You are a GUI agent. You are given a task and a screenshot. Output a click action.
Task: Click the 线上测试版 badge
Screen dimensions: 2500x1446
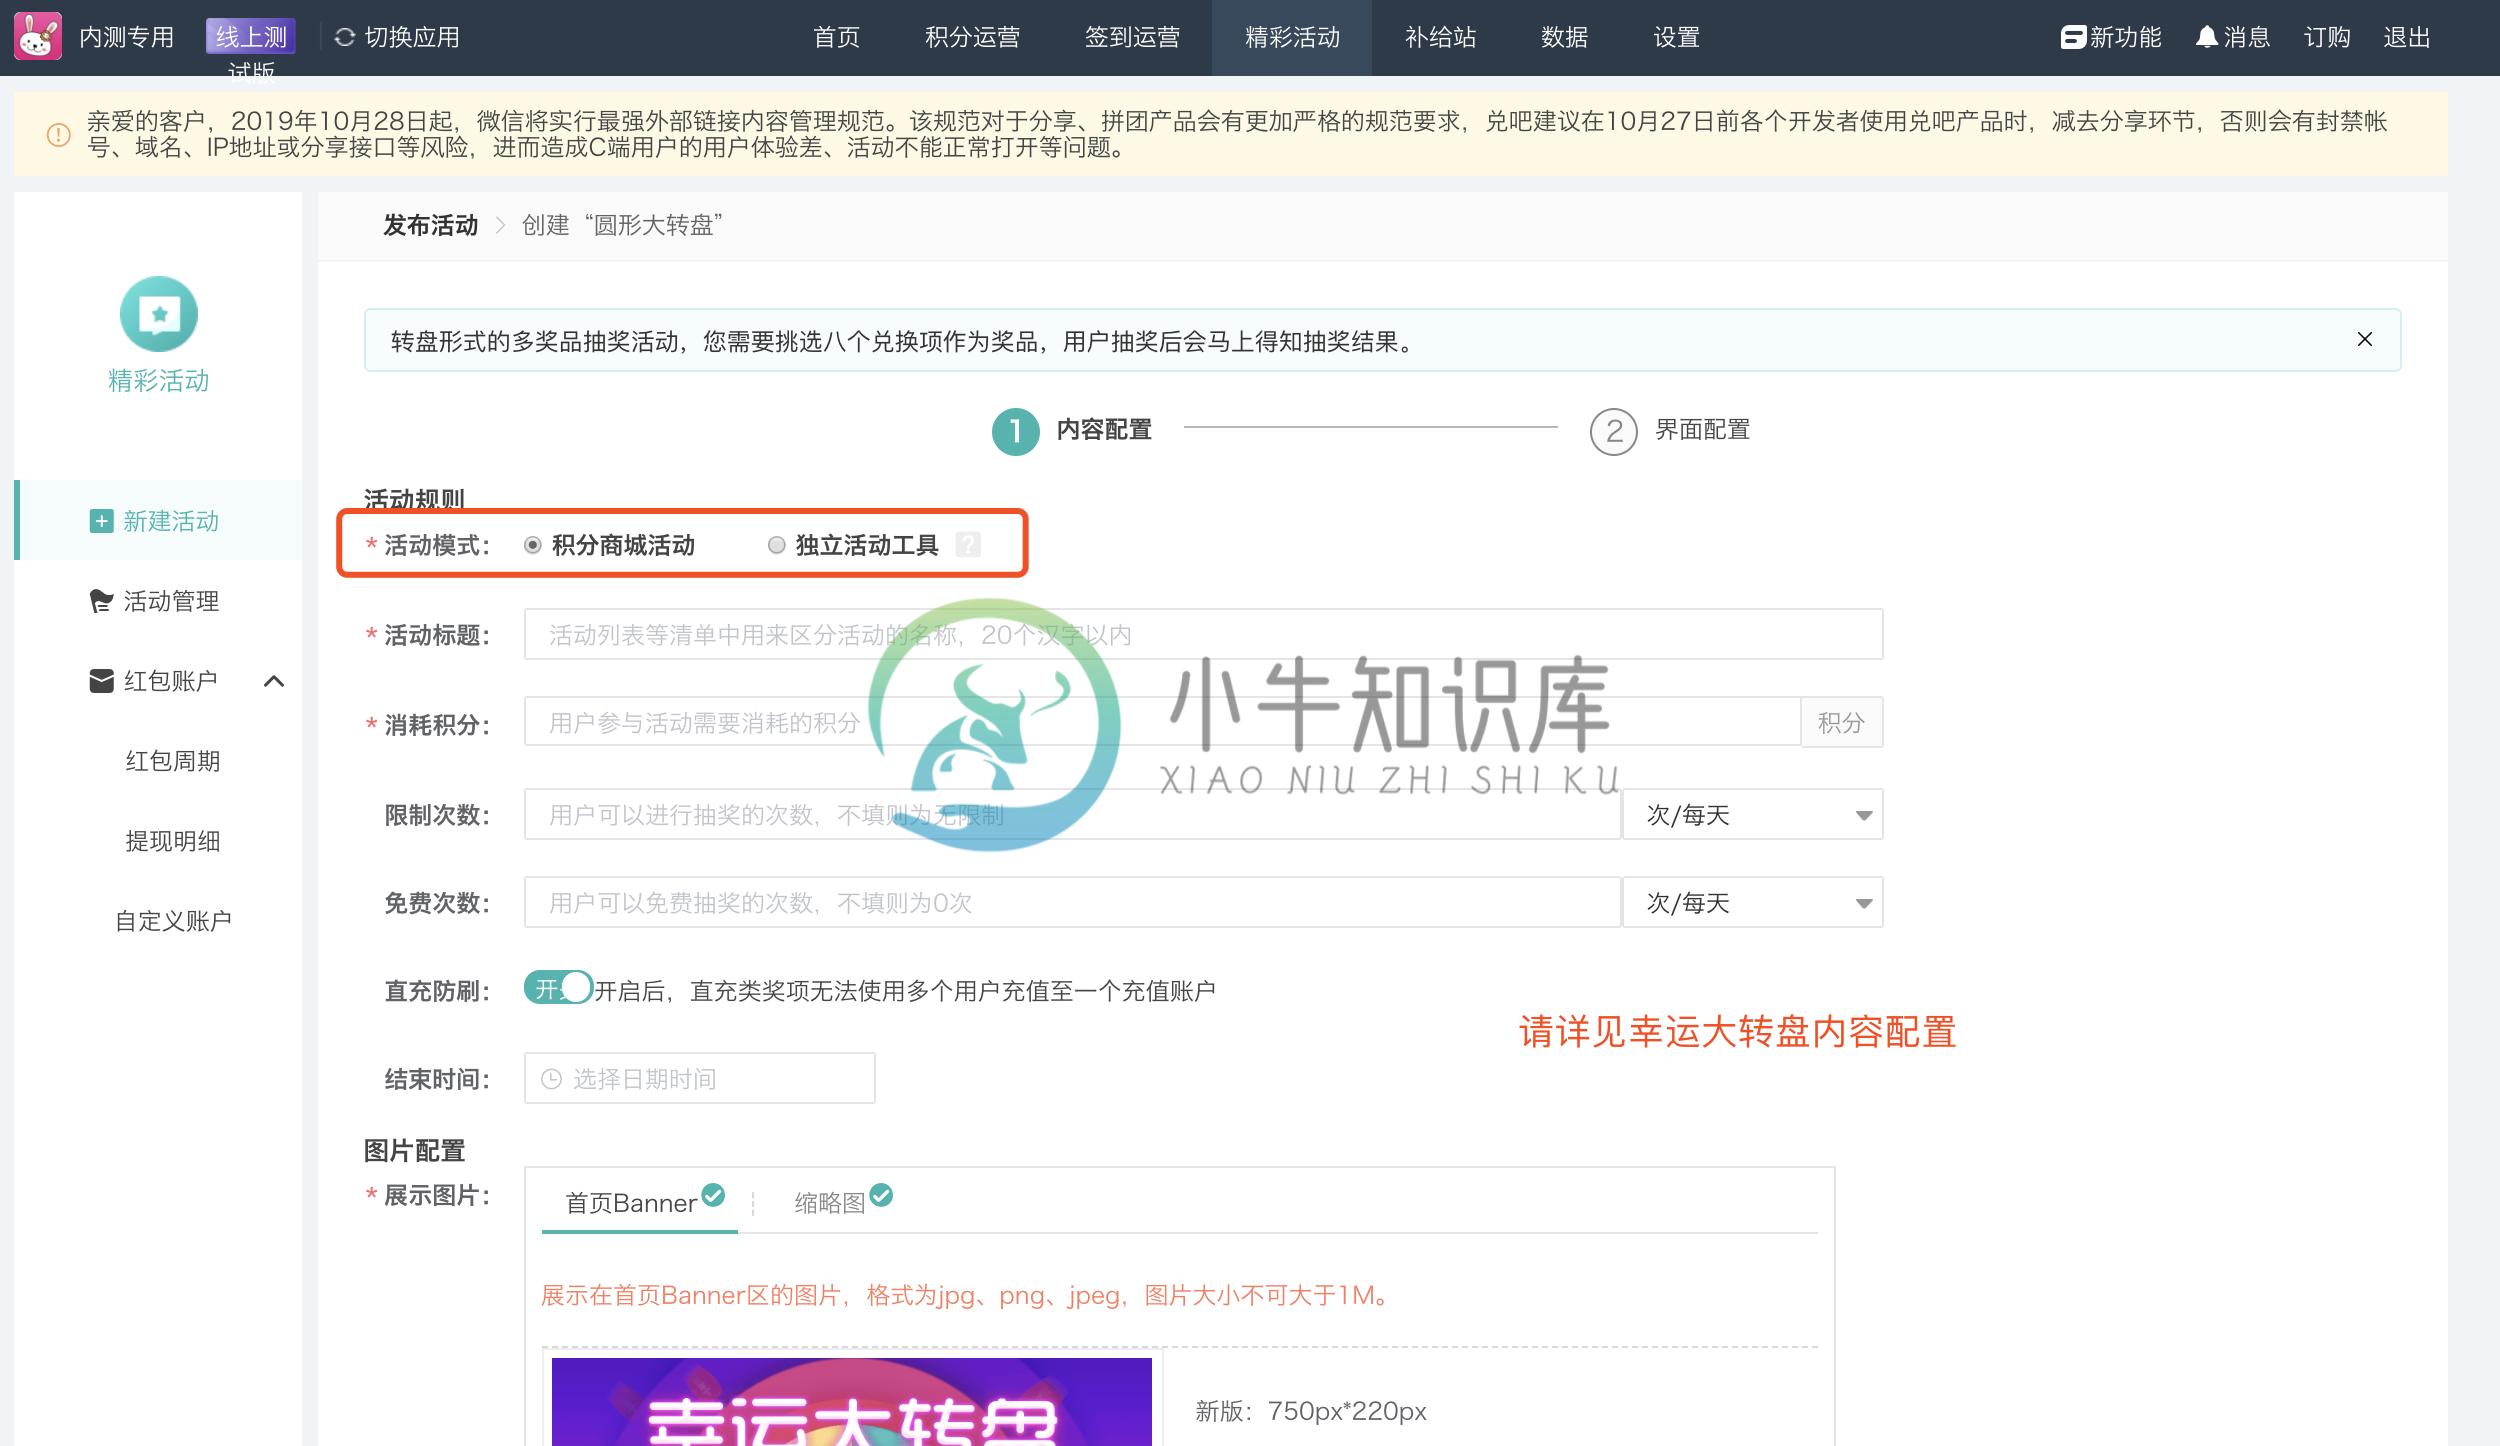[251, 37]
